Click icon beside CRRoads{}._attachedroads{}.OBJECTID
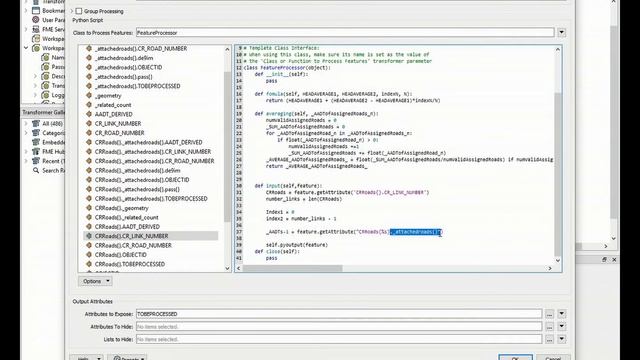The image size is (640, 360). (89, 180)
